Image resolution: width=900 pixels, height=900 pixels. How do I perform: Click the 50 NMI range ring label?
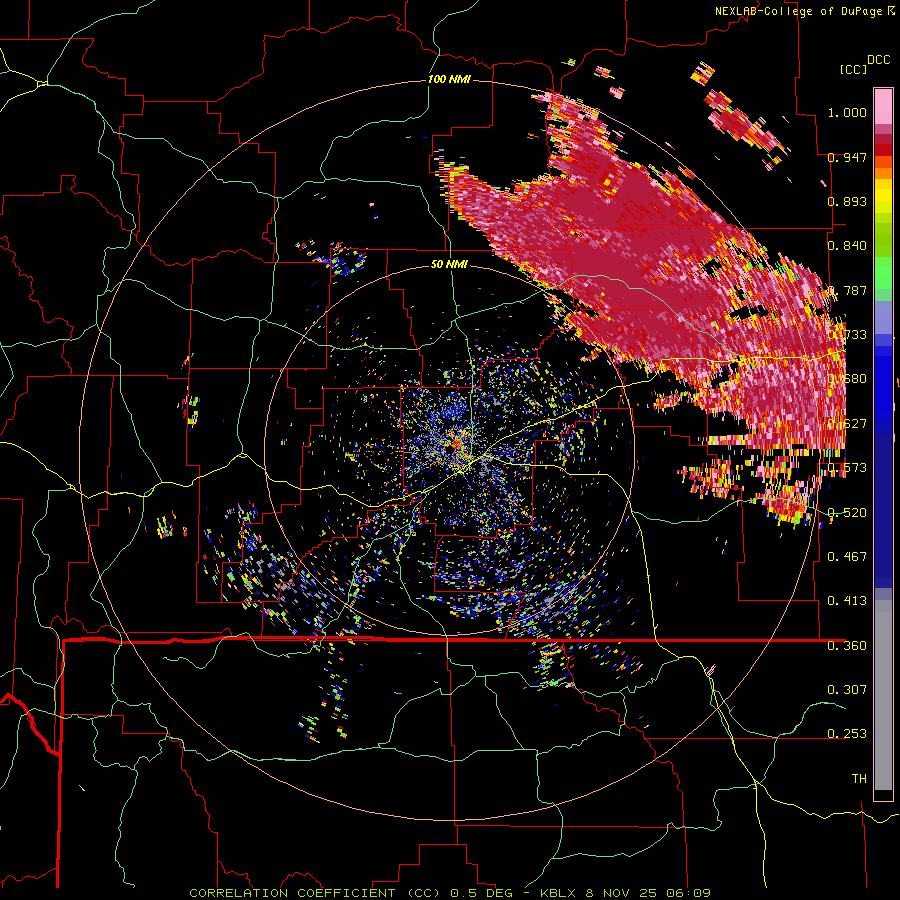(x=449, y=264)
